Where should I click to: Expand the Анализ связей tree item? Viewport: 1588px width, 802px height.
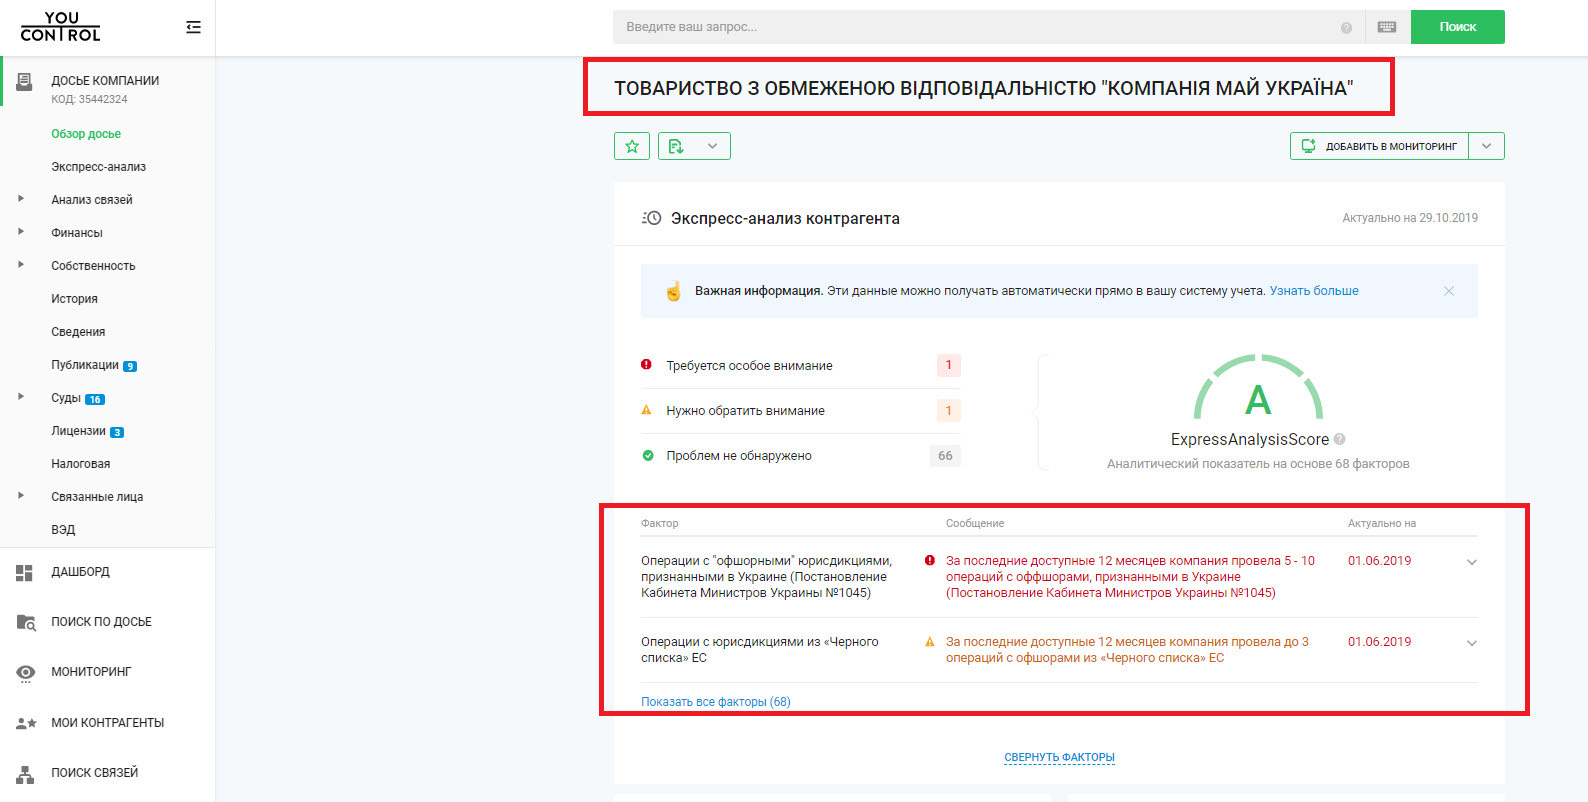[21, 199]
